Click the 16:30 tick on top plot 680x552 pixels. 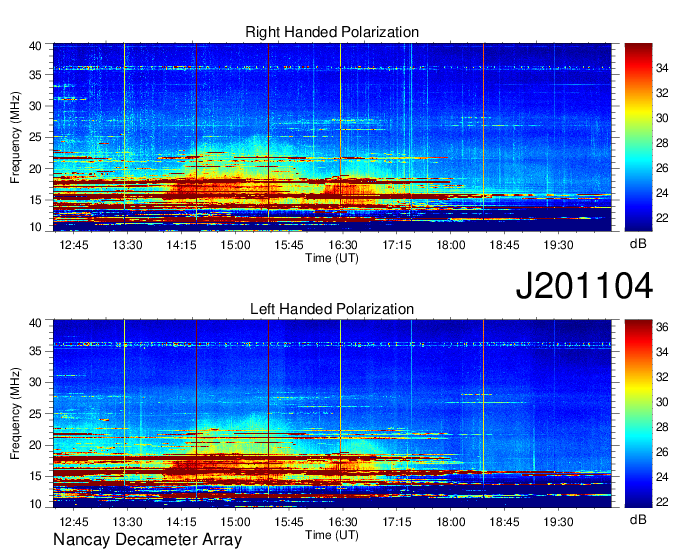[x=343, y=245]
